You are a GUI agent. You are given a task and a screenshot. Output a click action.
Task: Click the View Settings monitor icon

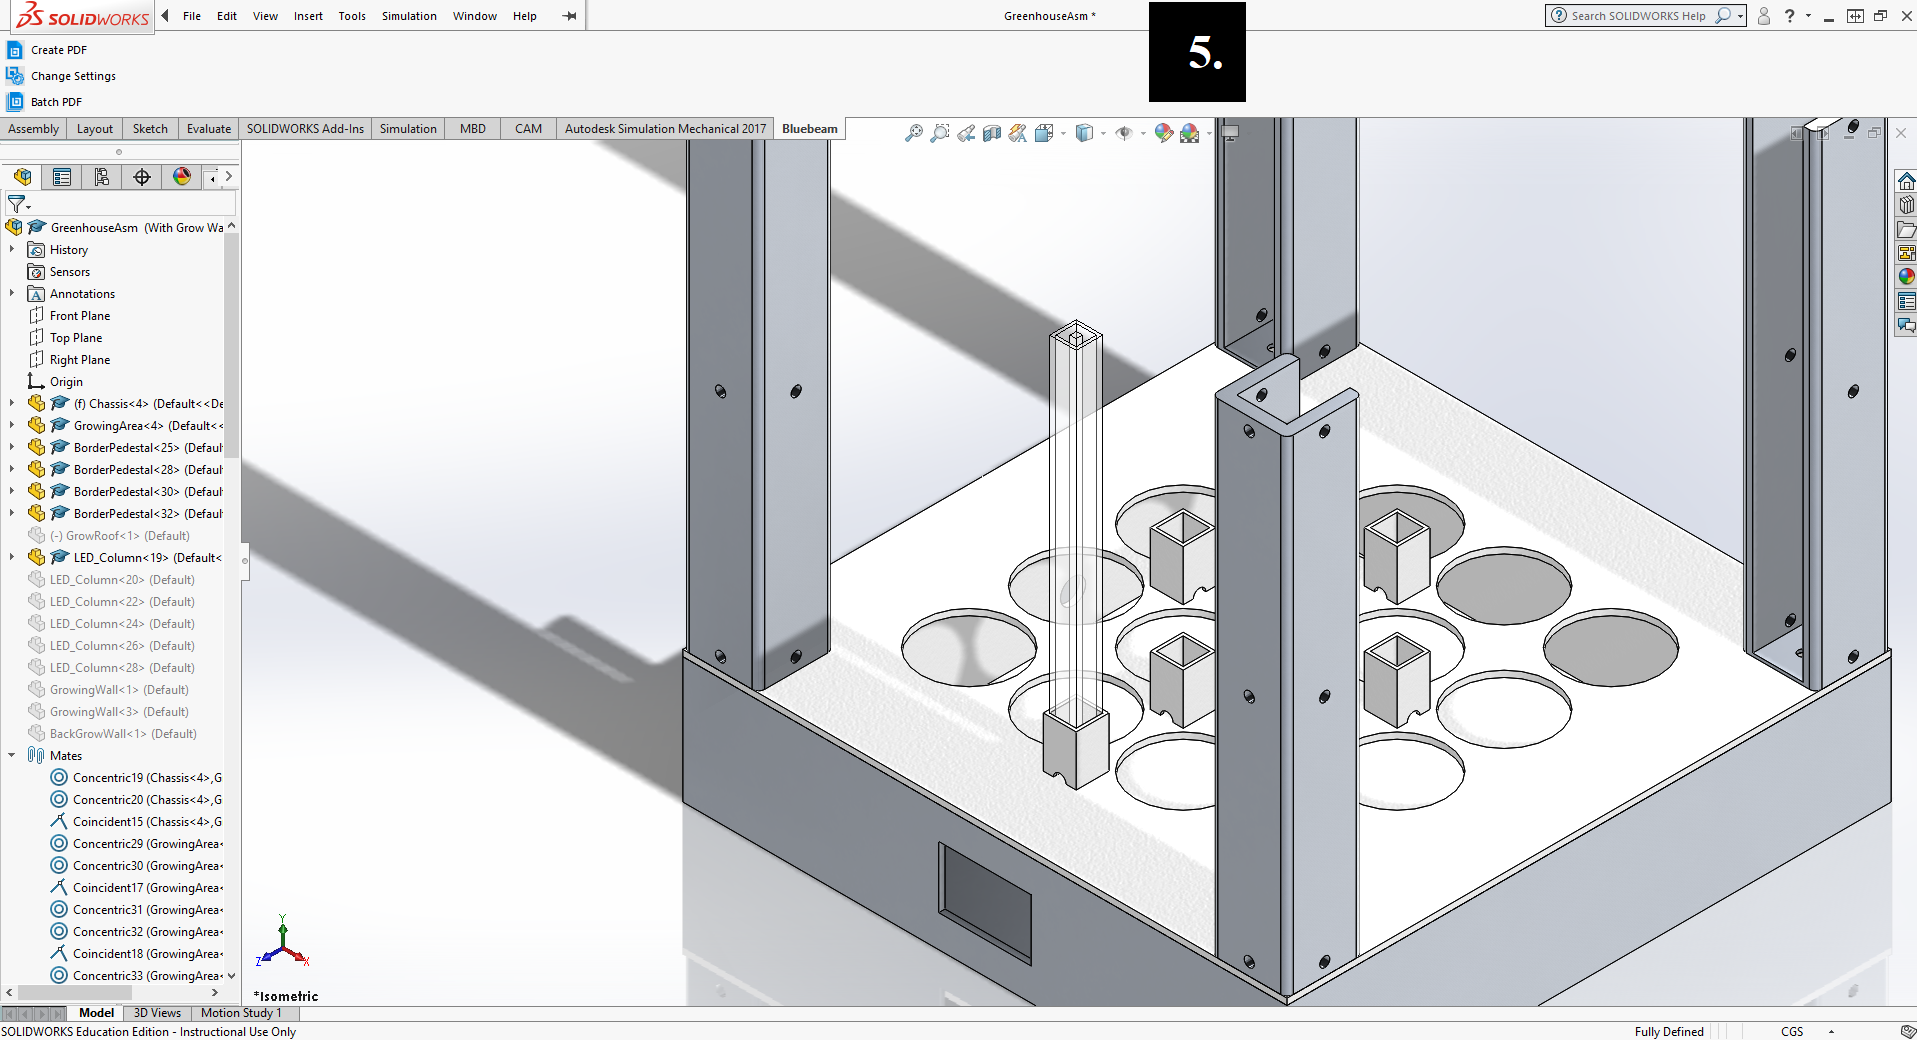point(1230,133)
